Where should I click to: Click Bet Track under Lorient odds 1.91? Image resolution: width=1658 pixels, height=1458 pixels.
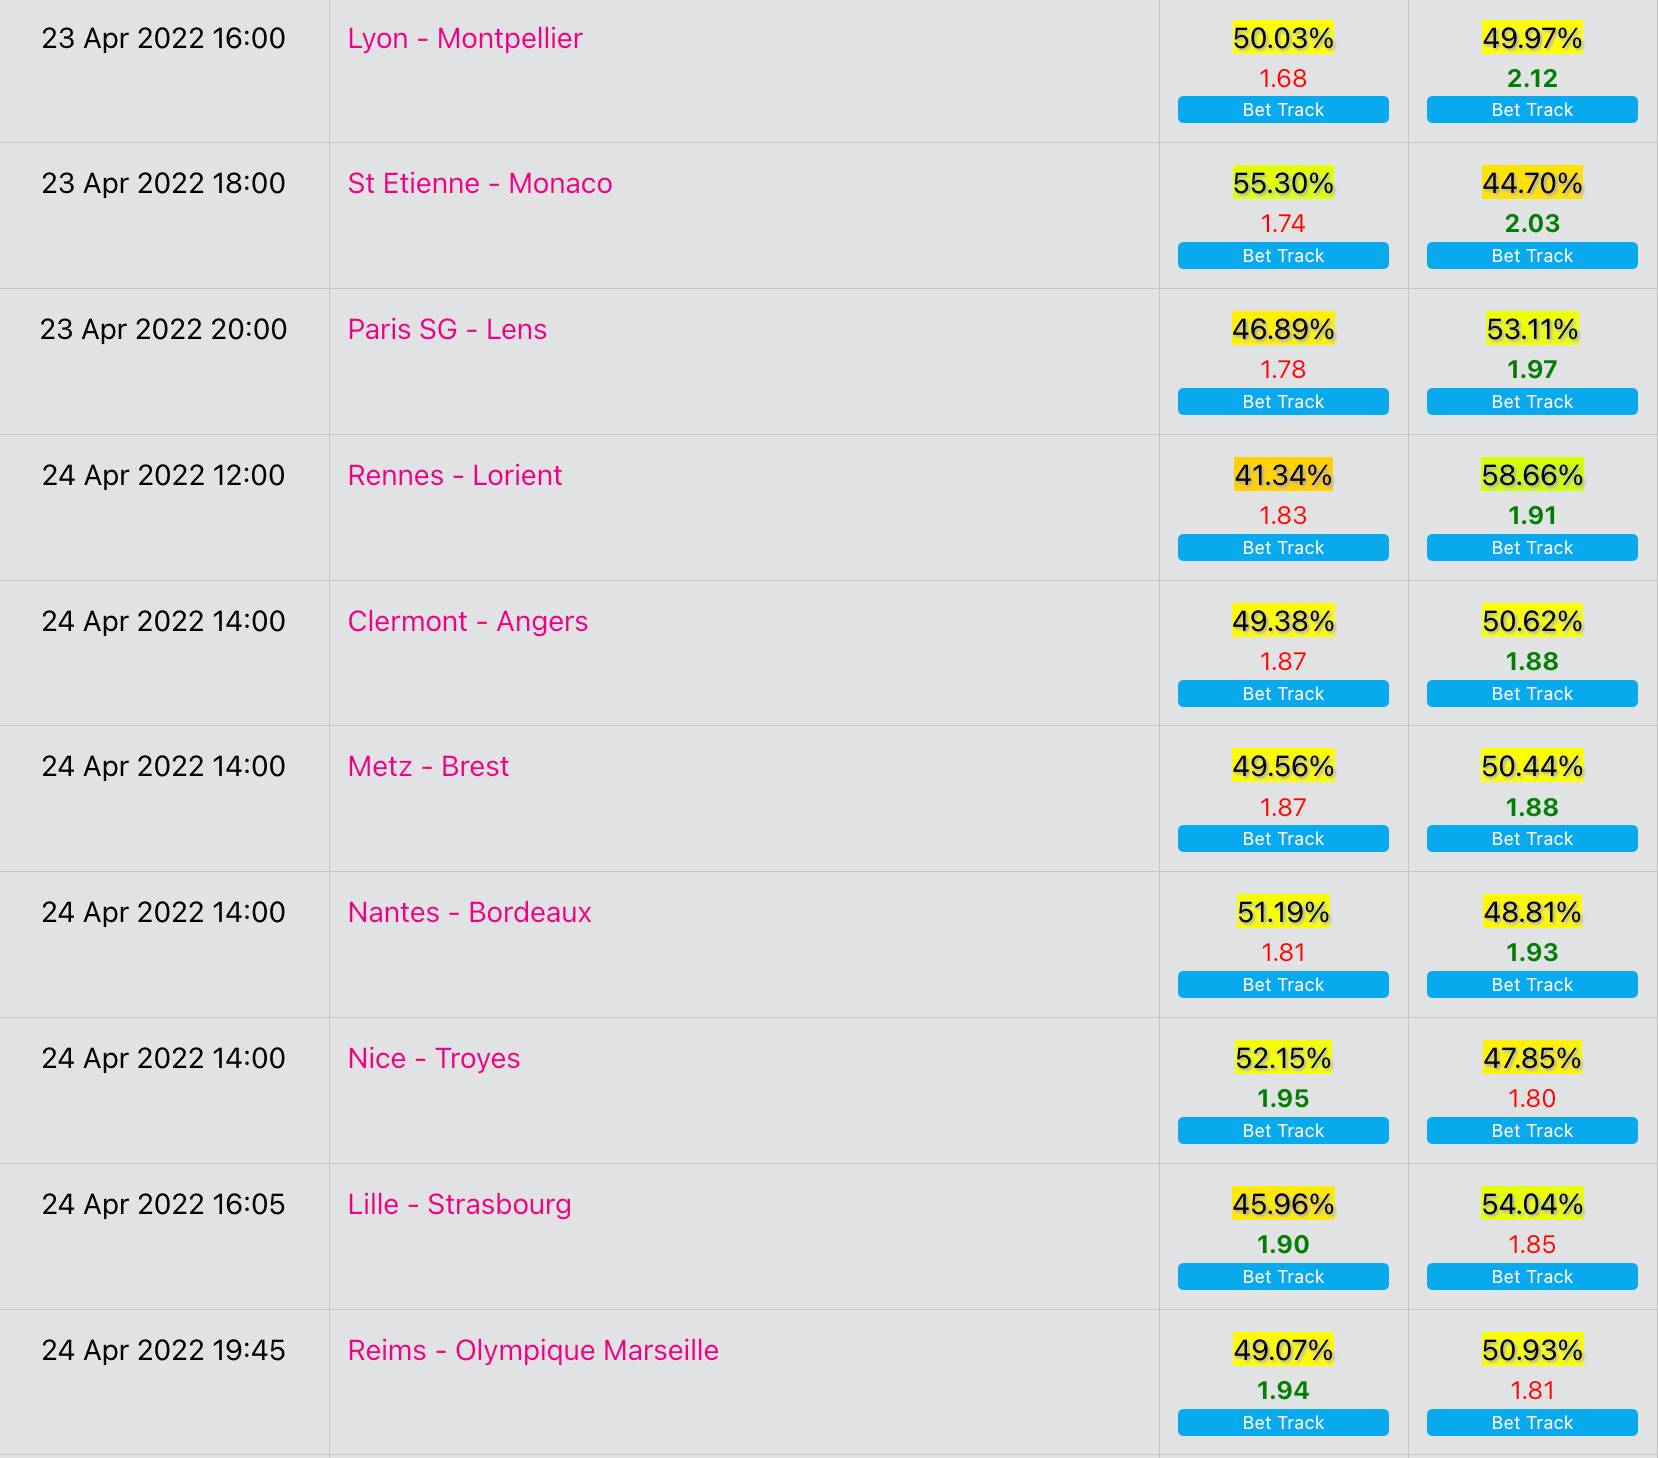click(x=1532, y=548)
